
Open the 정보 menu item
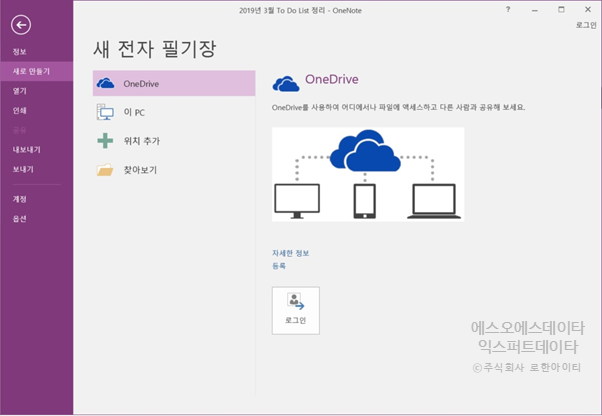coord(20,52)
